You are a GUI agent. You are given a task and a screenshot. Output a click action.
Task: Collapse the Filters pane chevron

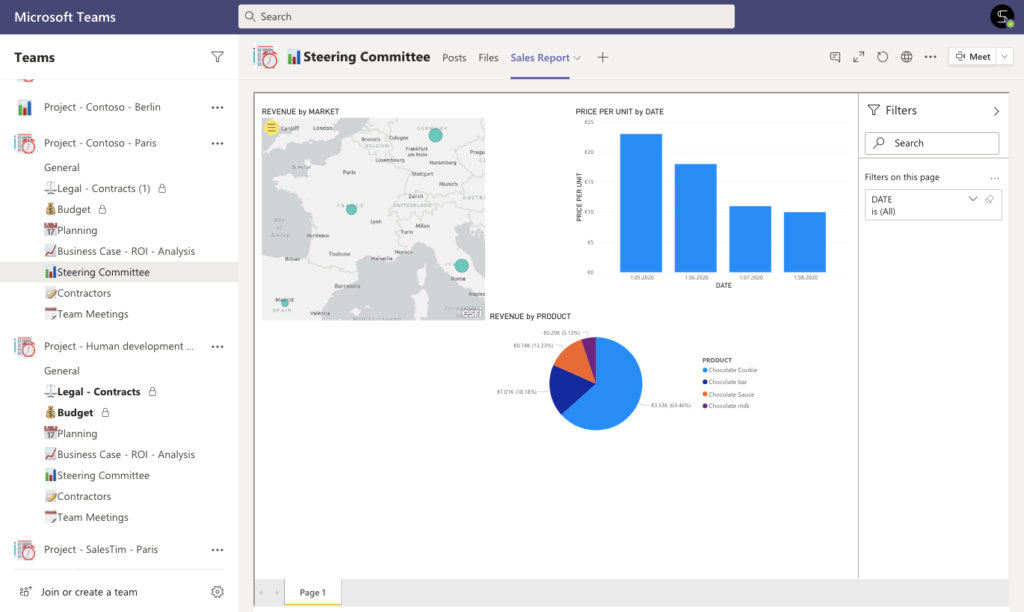(x=997, y=111)
